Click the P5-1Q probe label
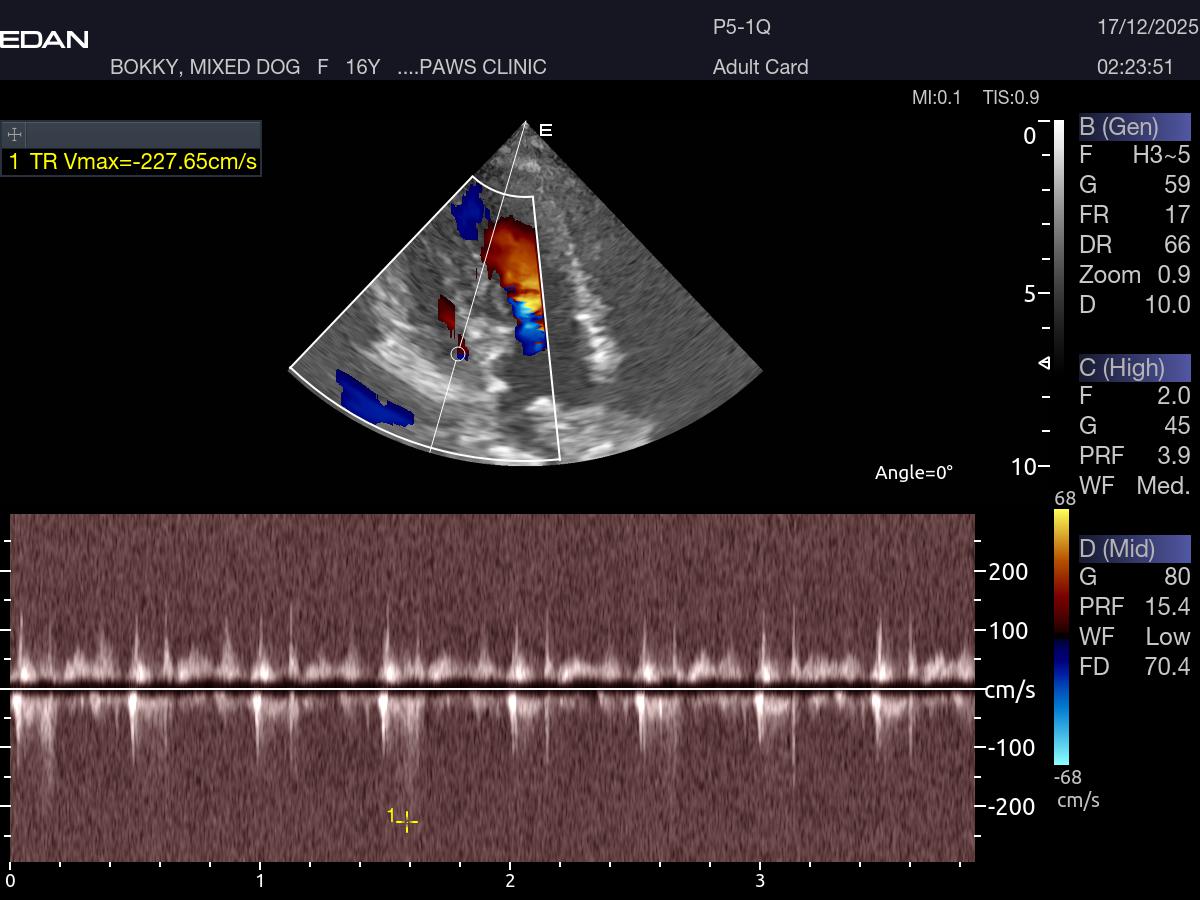 (741, 27)
